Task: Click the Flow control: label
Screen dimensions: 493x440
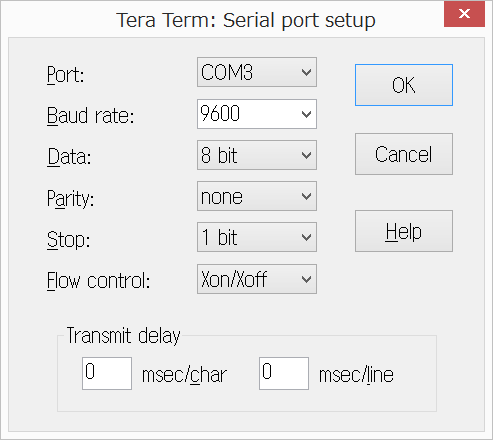Action: [x=98, y=281]
